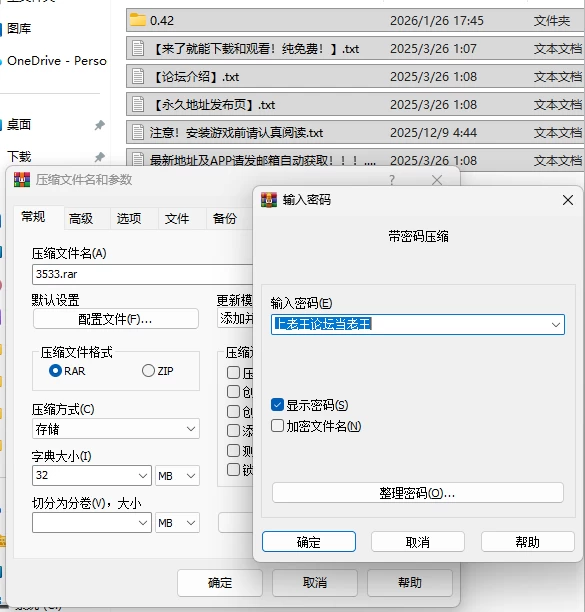
Task: Open the MB unit dropdown for 字典大小
Action: coord(178,476)
